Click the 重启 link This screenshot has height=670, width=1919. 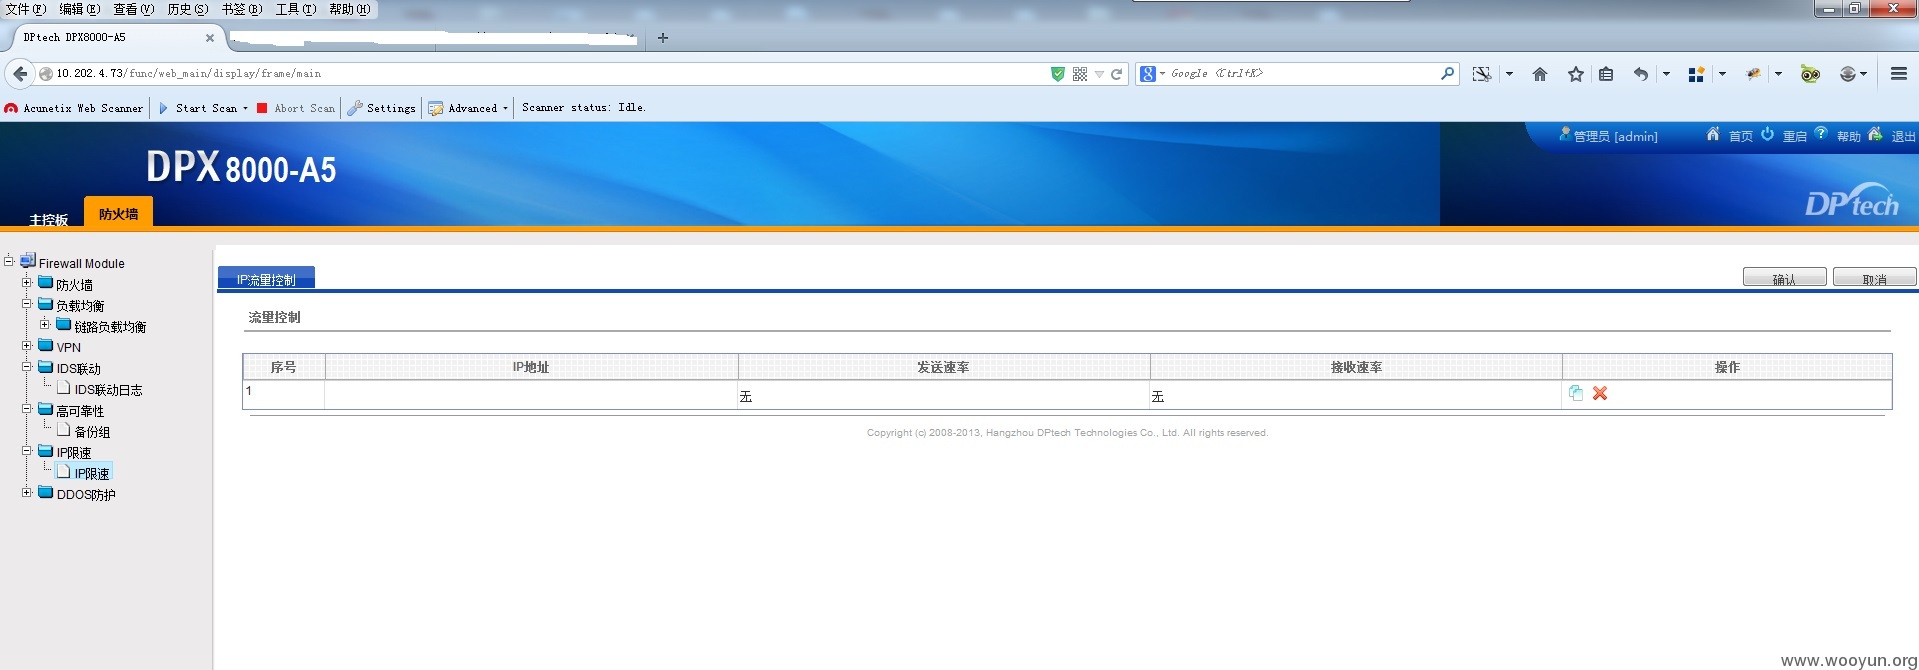[1795, 136]
